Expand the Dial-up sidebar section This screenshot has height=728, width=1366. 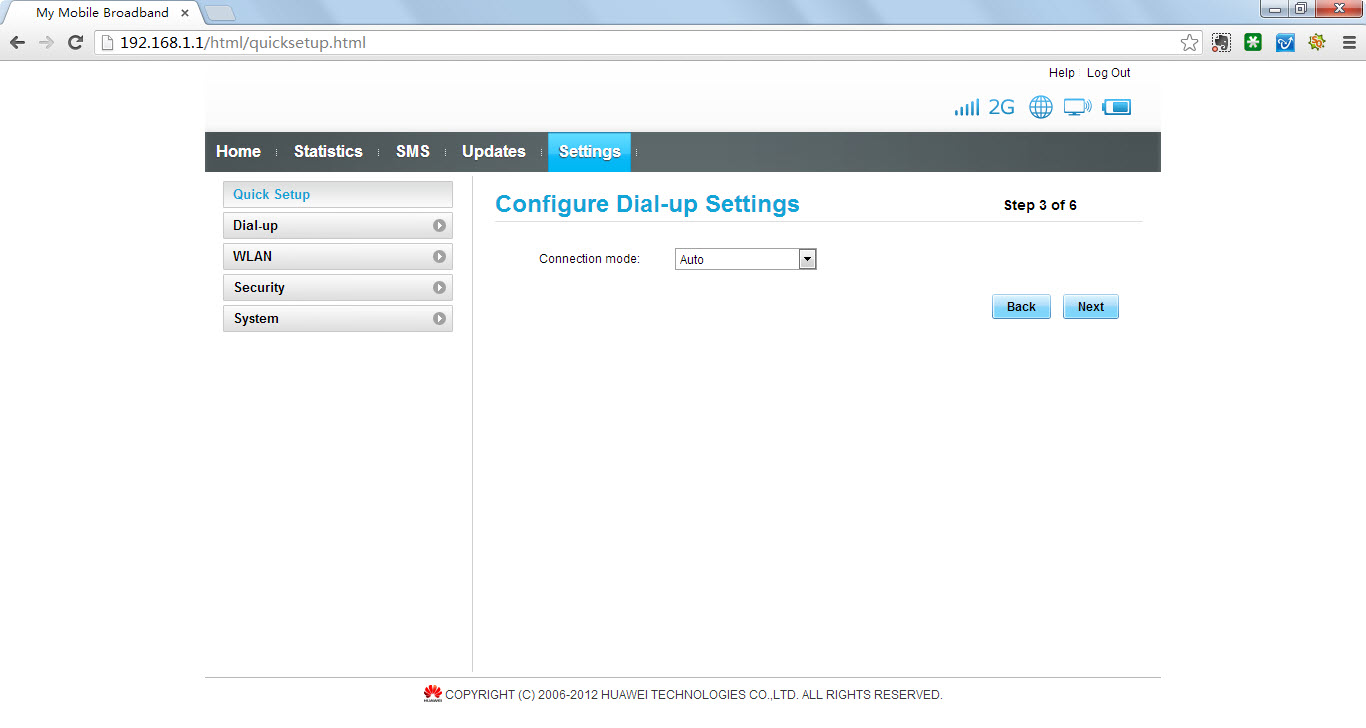(x=338, y=226)
